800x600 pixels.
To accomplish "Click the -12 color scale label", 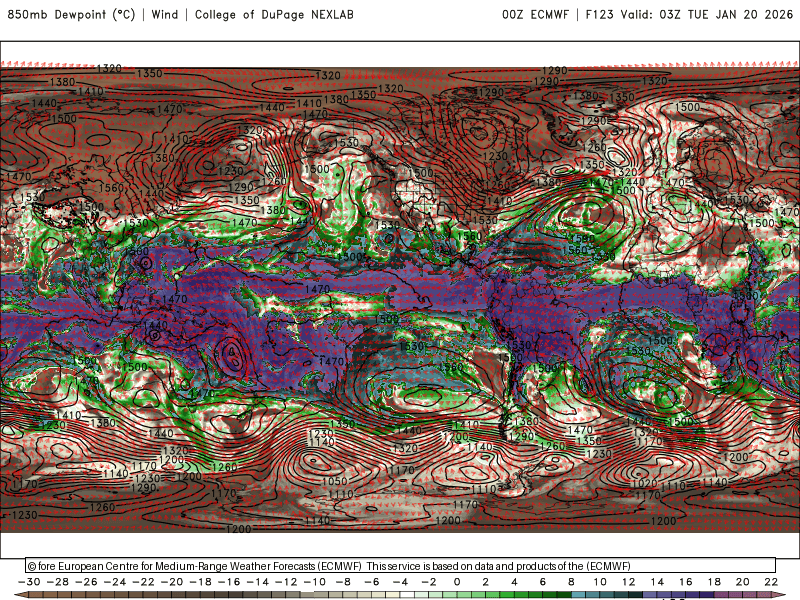I will tap(286, 582).
